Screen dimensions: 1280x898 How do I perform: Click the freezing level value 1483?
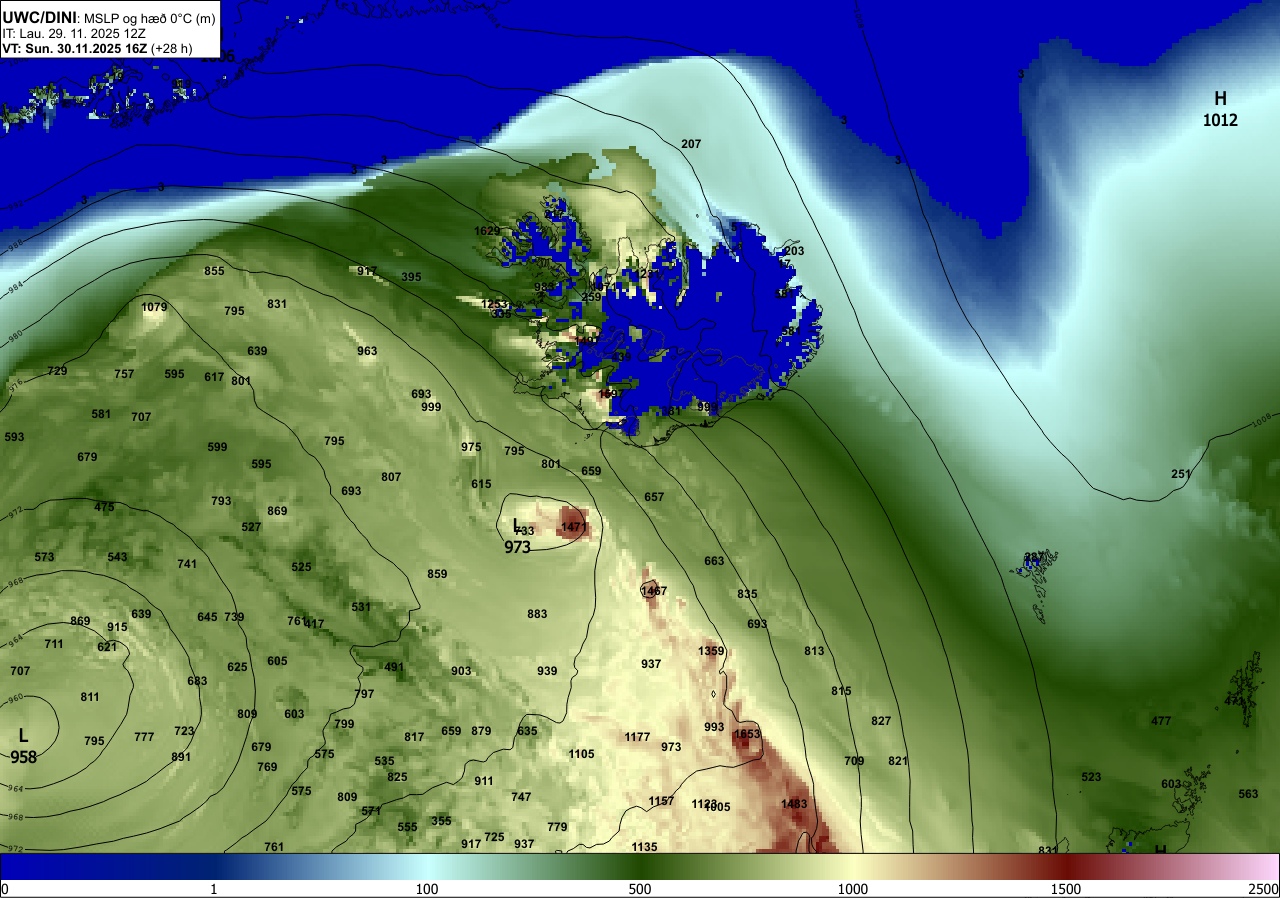tap(794, 804)
